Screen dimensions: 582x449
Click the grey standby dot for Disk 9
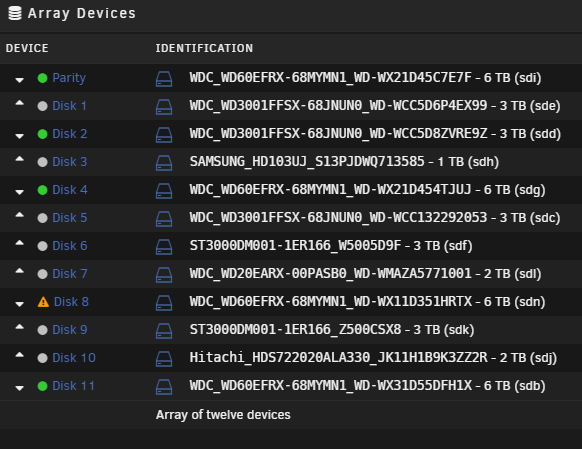[x=43, y=330]
